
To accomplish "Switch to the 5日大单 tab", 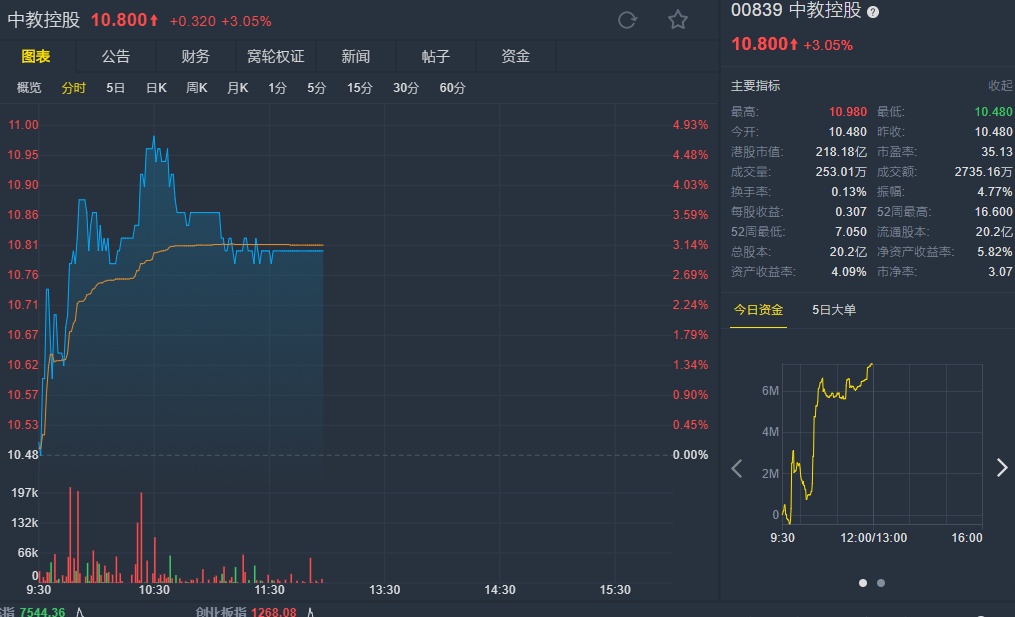I will click(834, 310).
